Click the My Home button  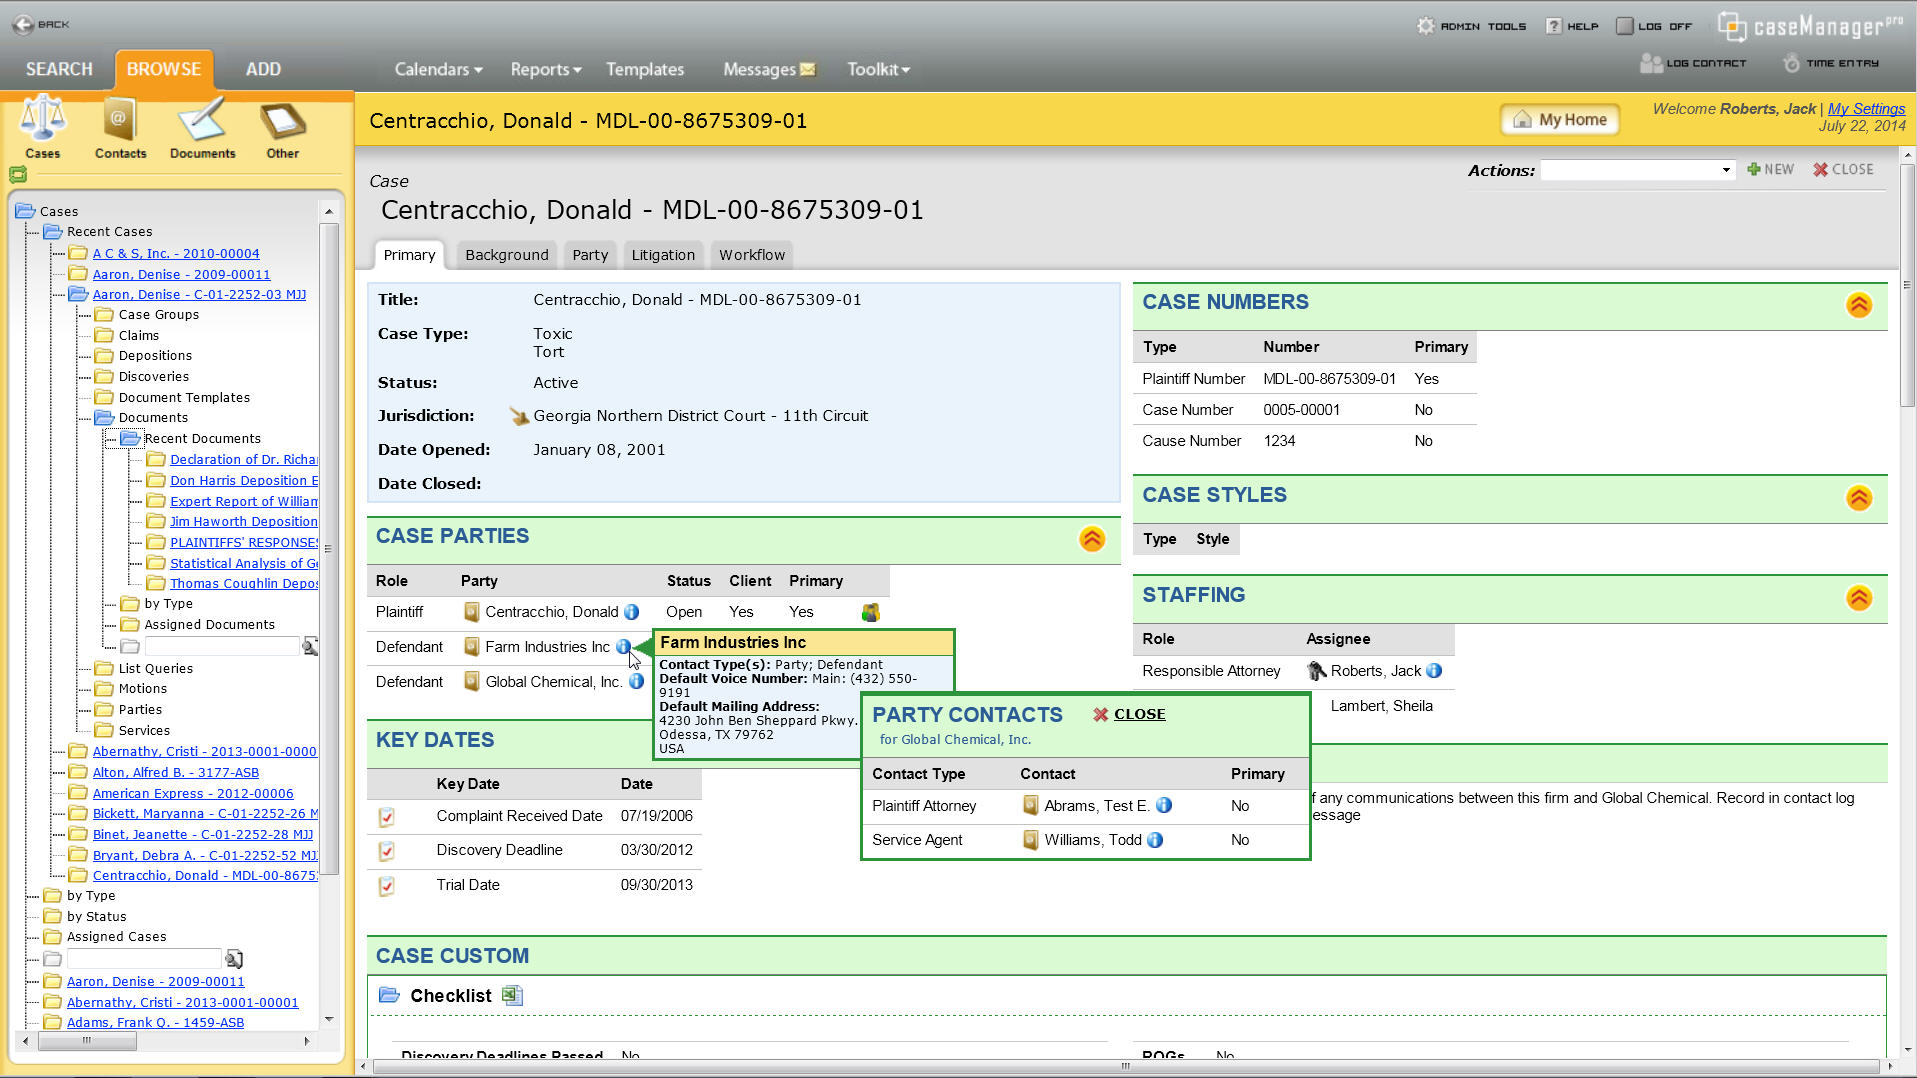[x=1559, y=119]
